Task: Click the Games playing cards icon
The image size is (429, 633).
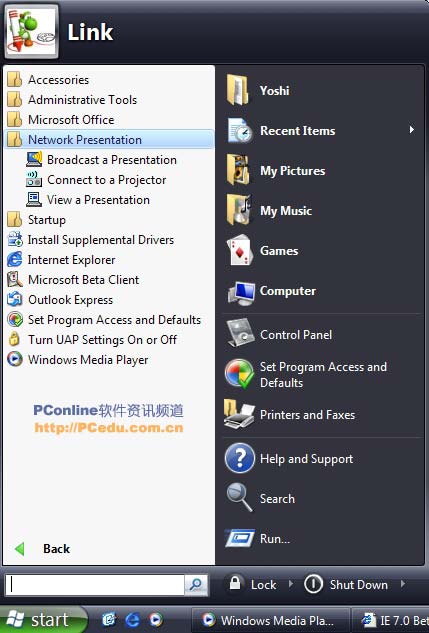Action: [240, 250]
